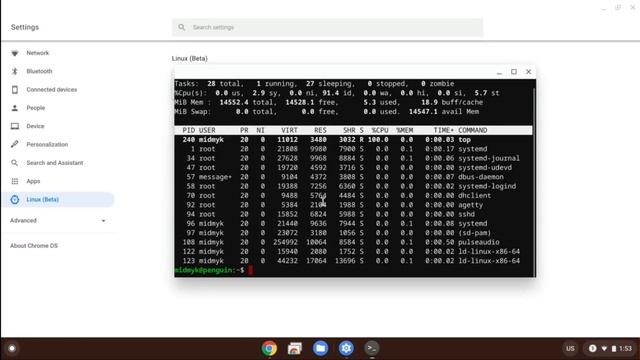Open Google Chrome from the shelf

click(269, 348)
